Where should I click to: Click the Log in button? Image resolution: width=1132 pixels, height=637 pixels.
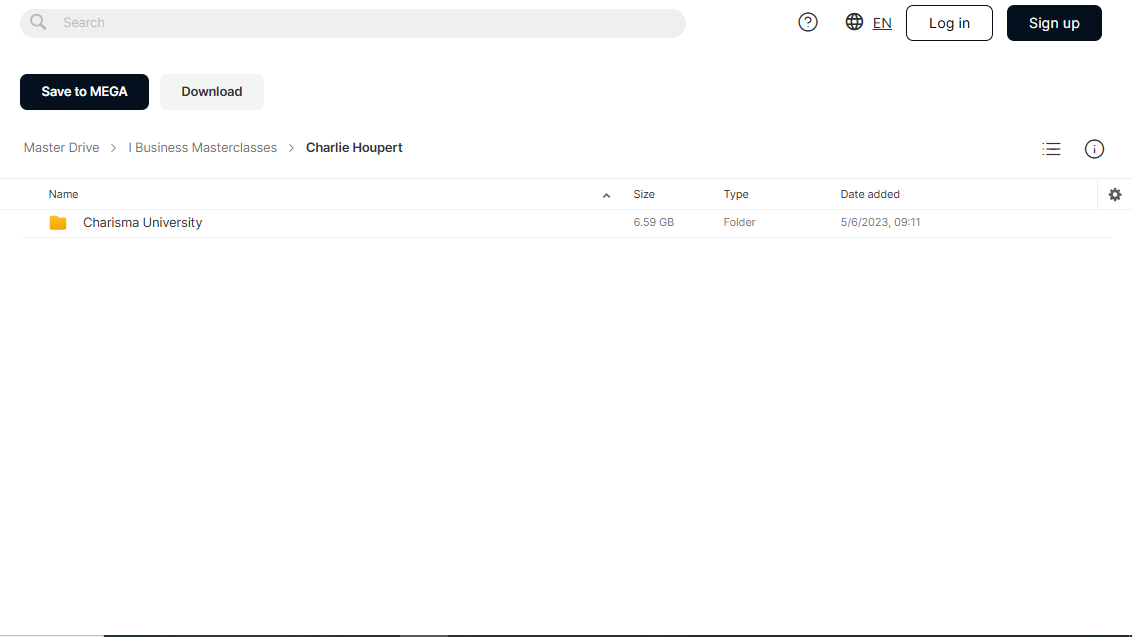pos(949,23)
